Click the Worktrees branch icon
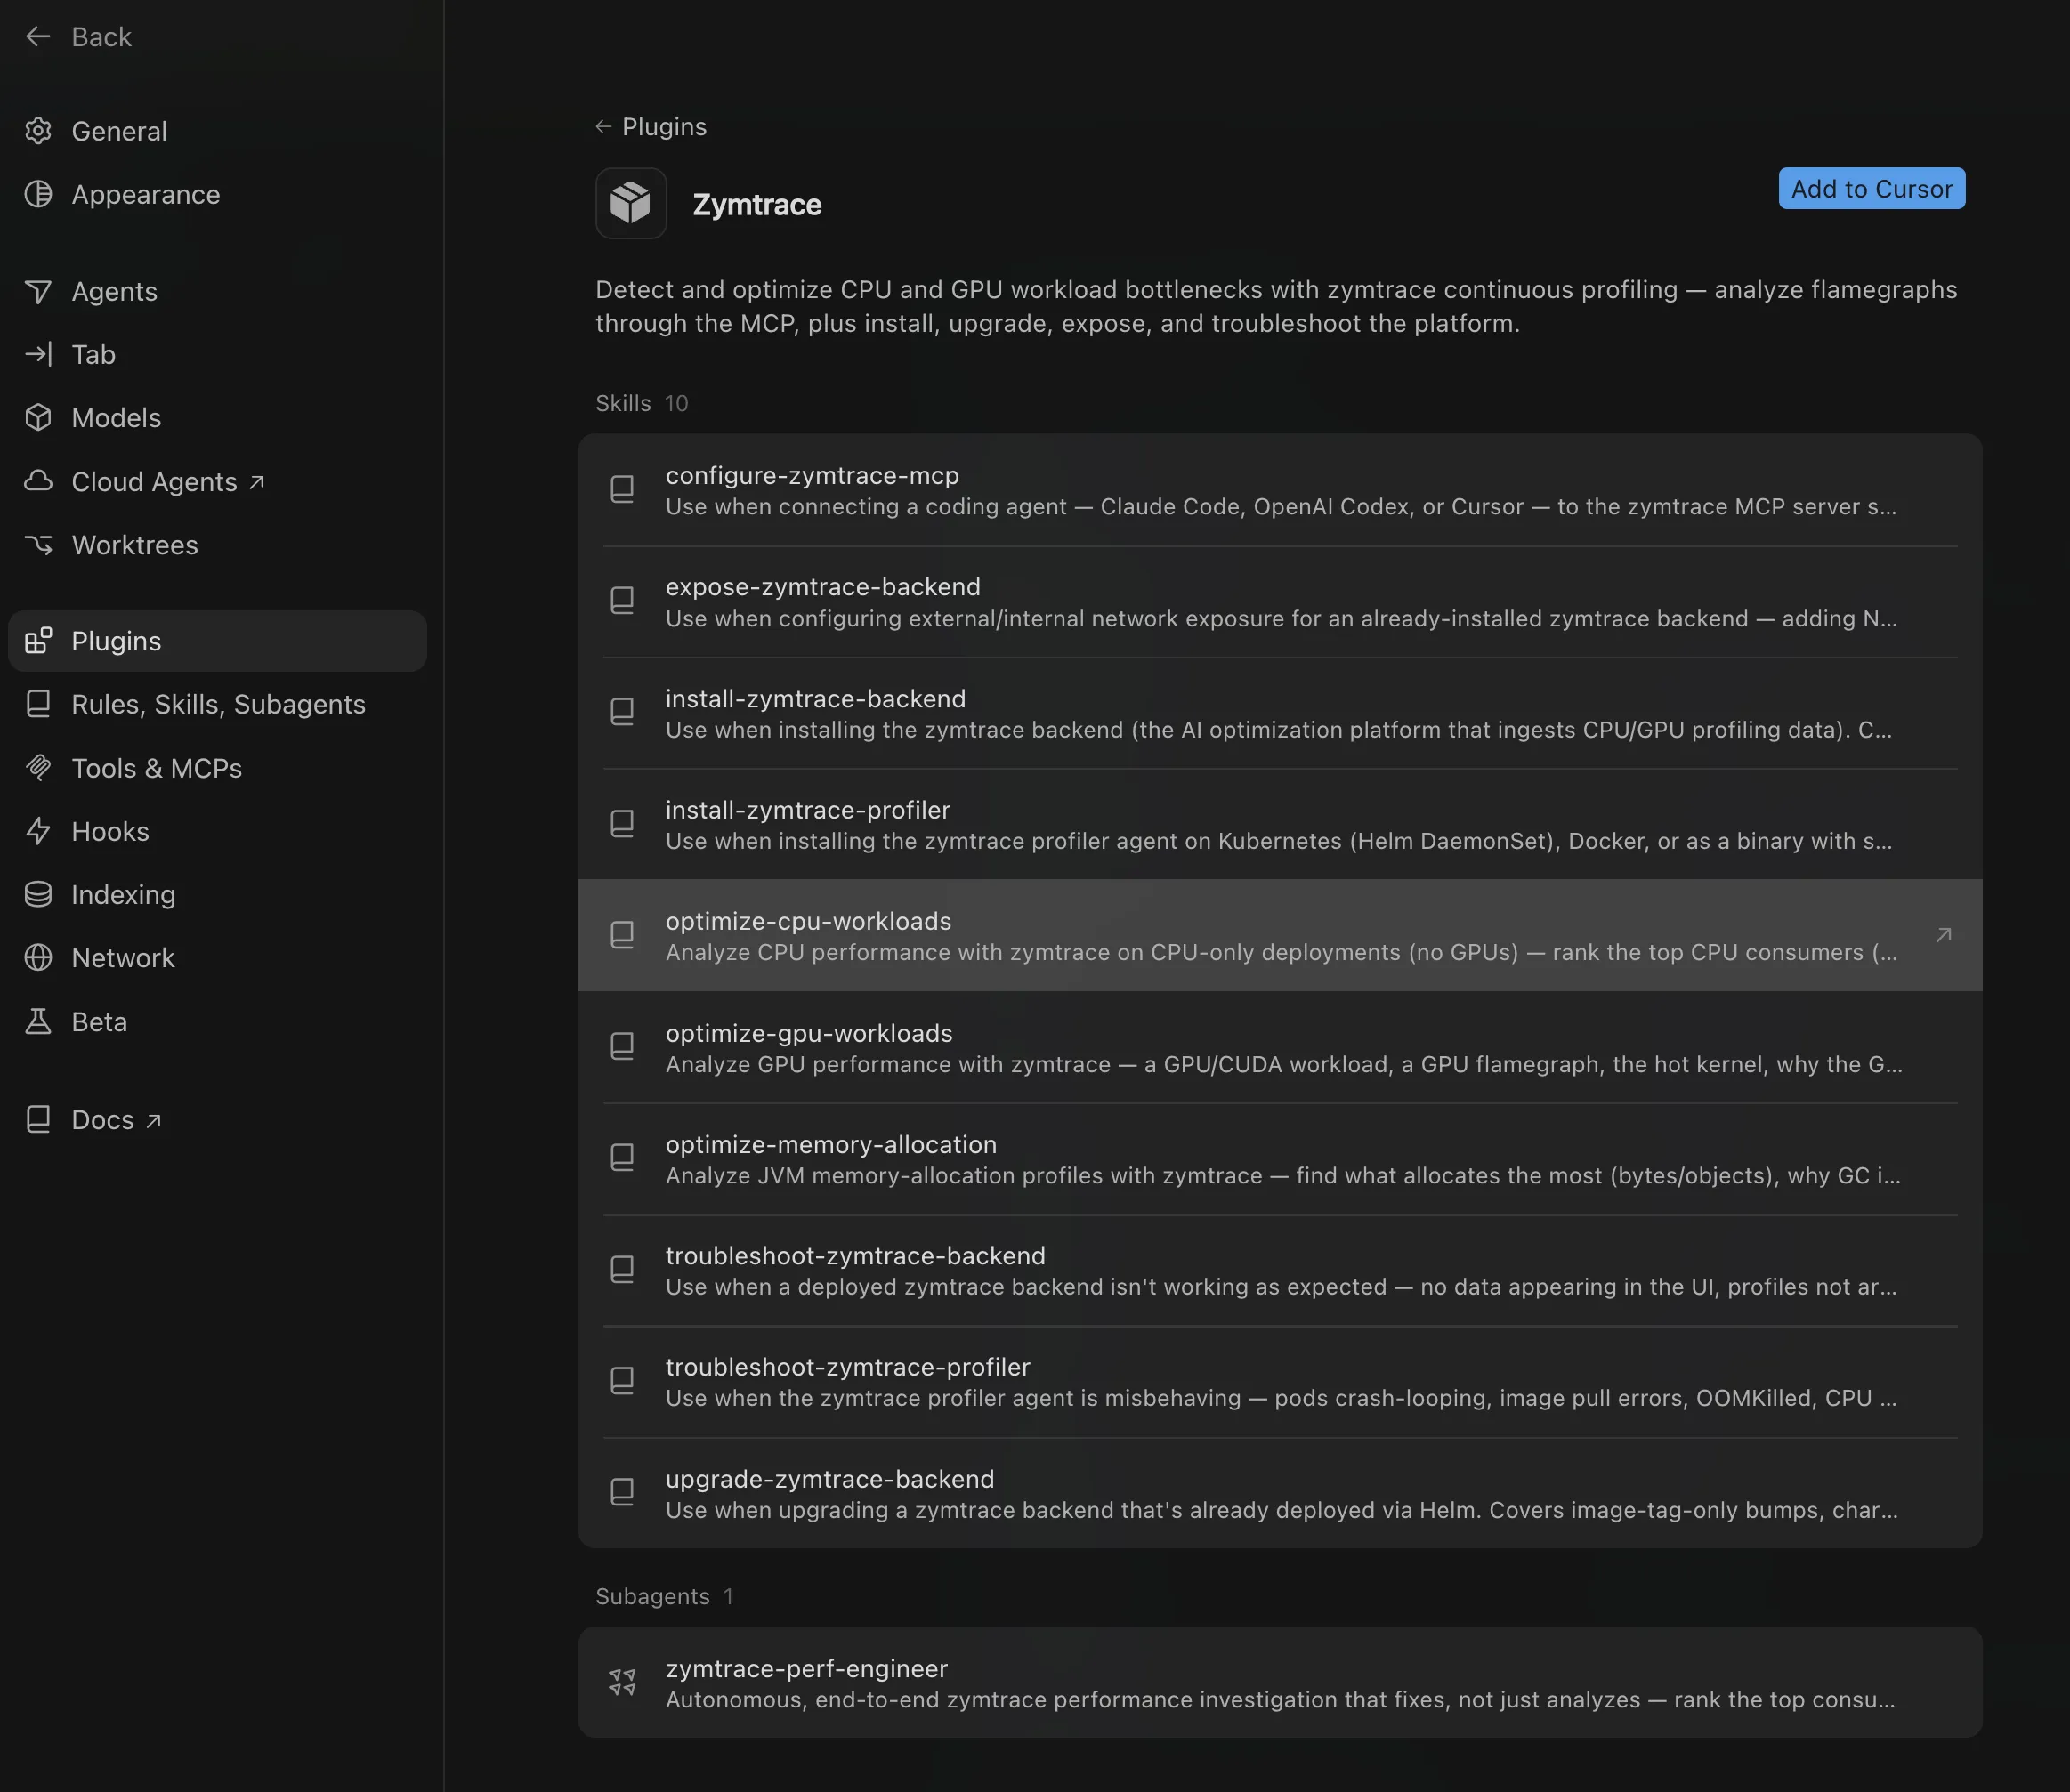This screenshot has height=1792, width=2070. pyautogui.click(x=38, y=544)
